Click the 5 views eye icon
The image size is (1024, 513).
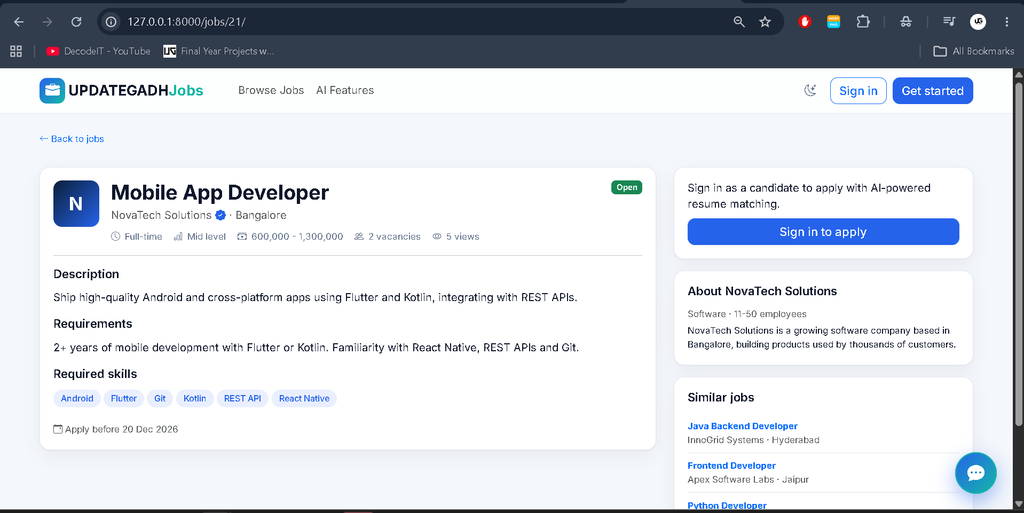(x=437, y=236)
